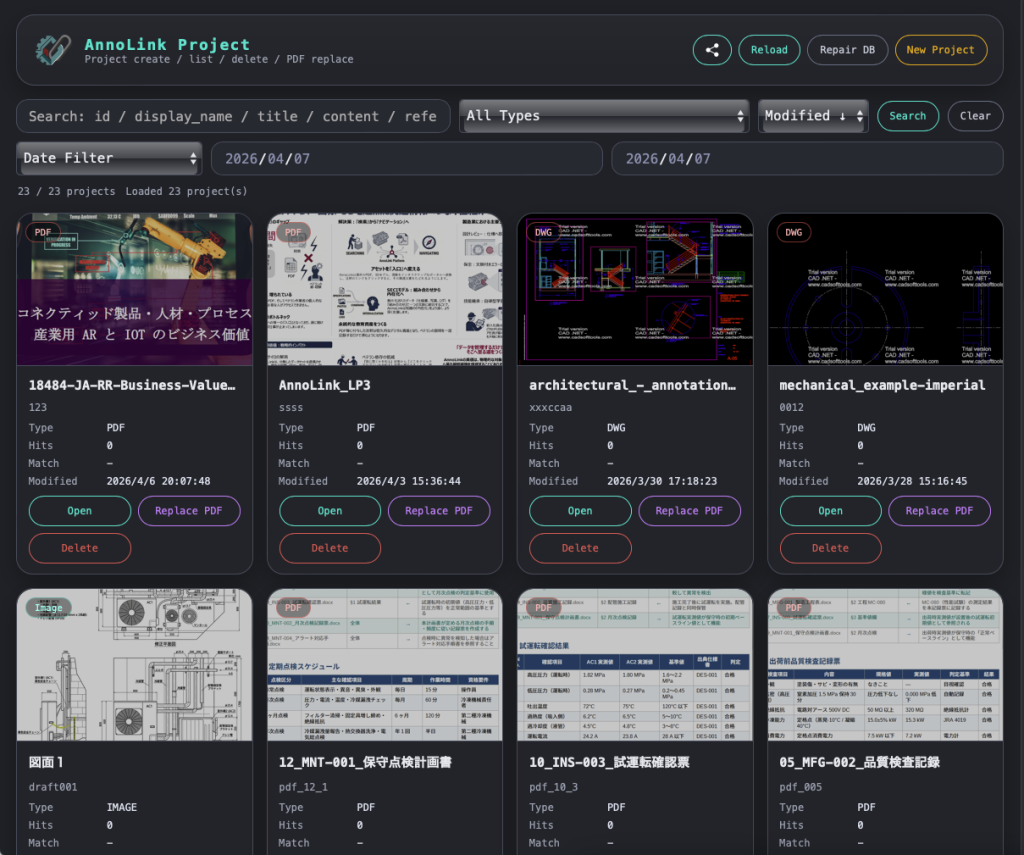Click DWG badge on mechanical_example-imperial thumbnail

(793, 233)
